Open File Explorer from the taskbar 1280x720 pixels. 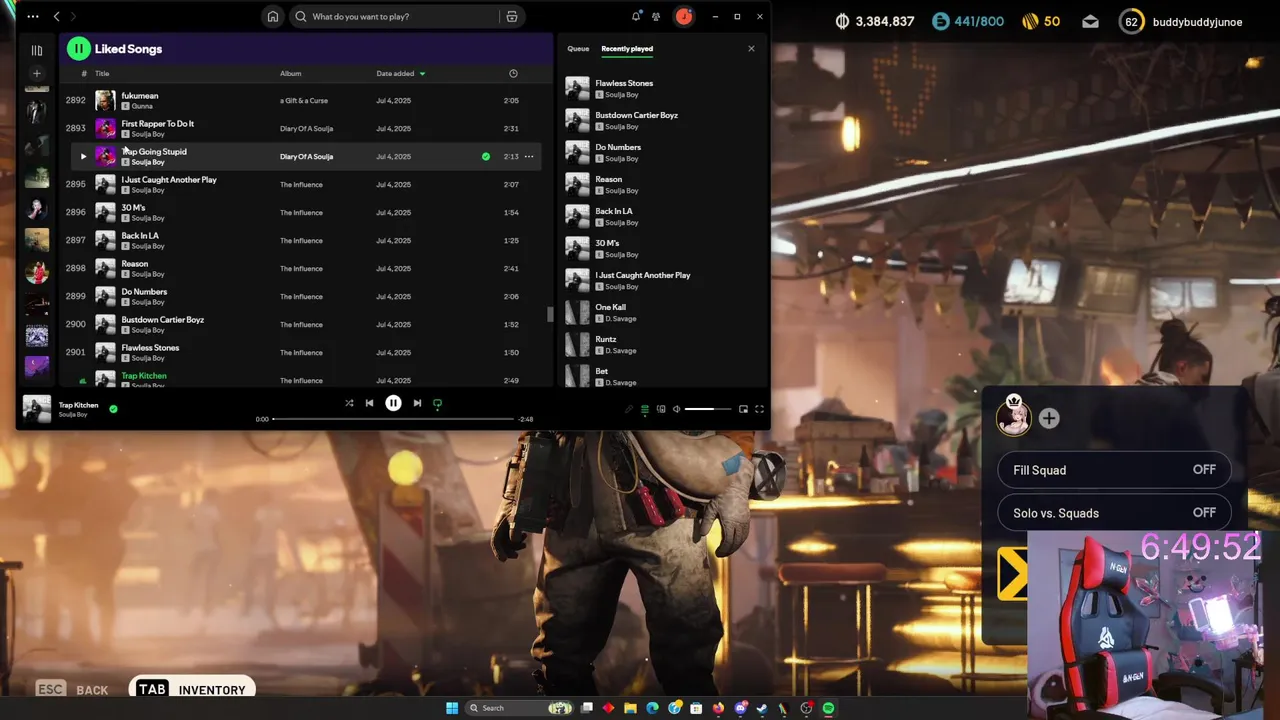pos(630,708)
